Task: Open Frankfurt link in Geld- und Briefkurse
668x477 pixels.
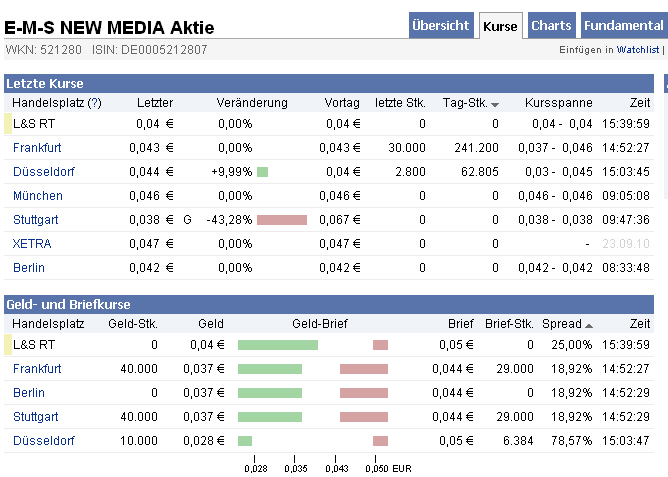Action: (x=37, y=369)
